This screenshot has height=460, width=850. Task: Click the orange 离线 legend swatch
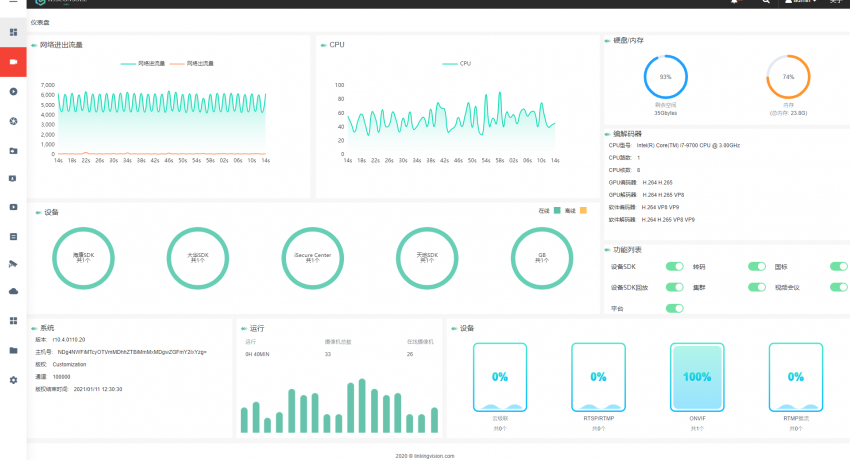click(x=583, y=210)
